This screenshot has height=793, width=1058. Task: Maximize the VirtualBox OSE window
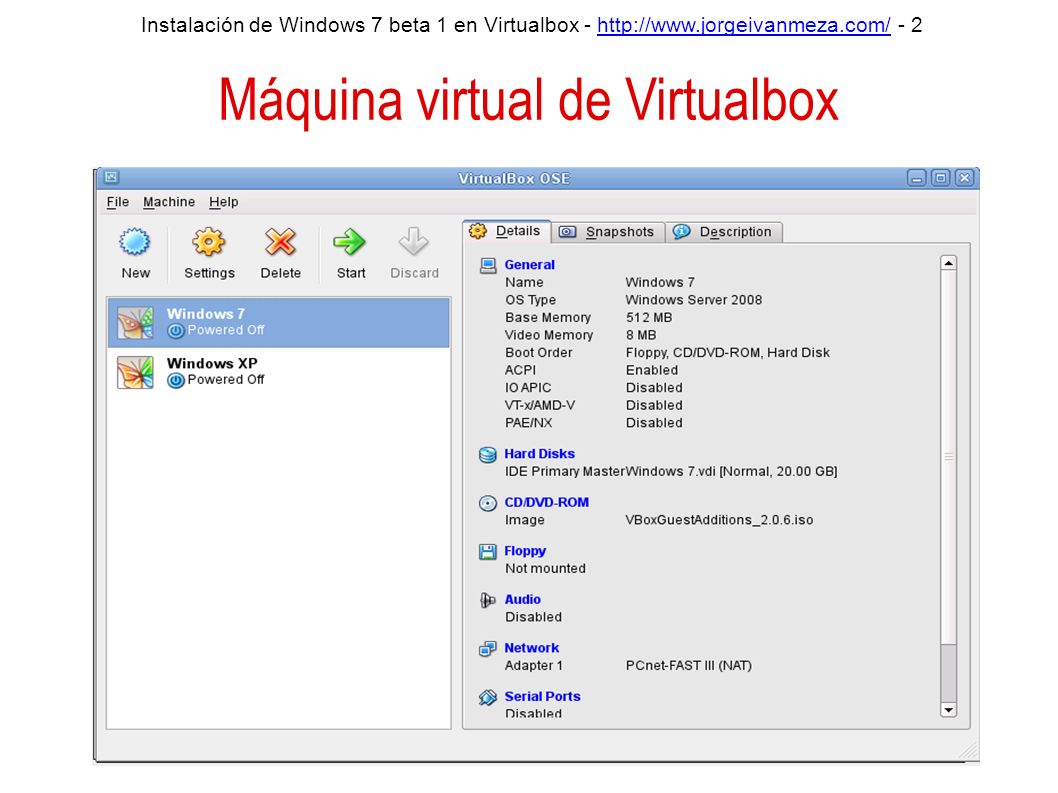[x=941, y=178]
